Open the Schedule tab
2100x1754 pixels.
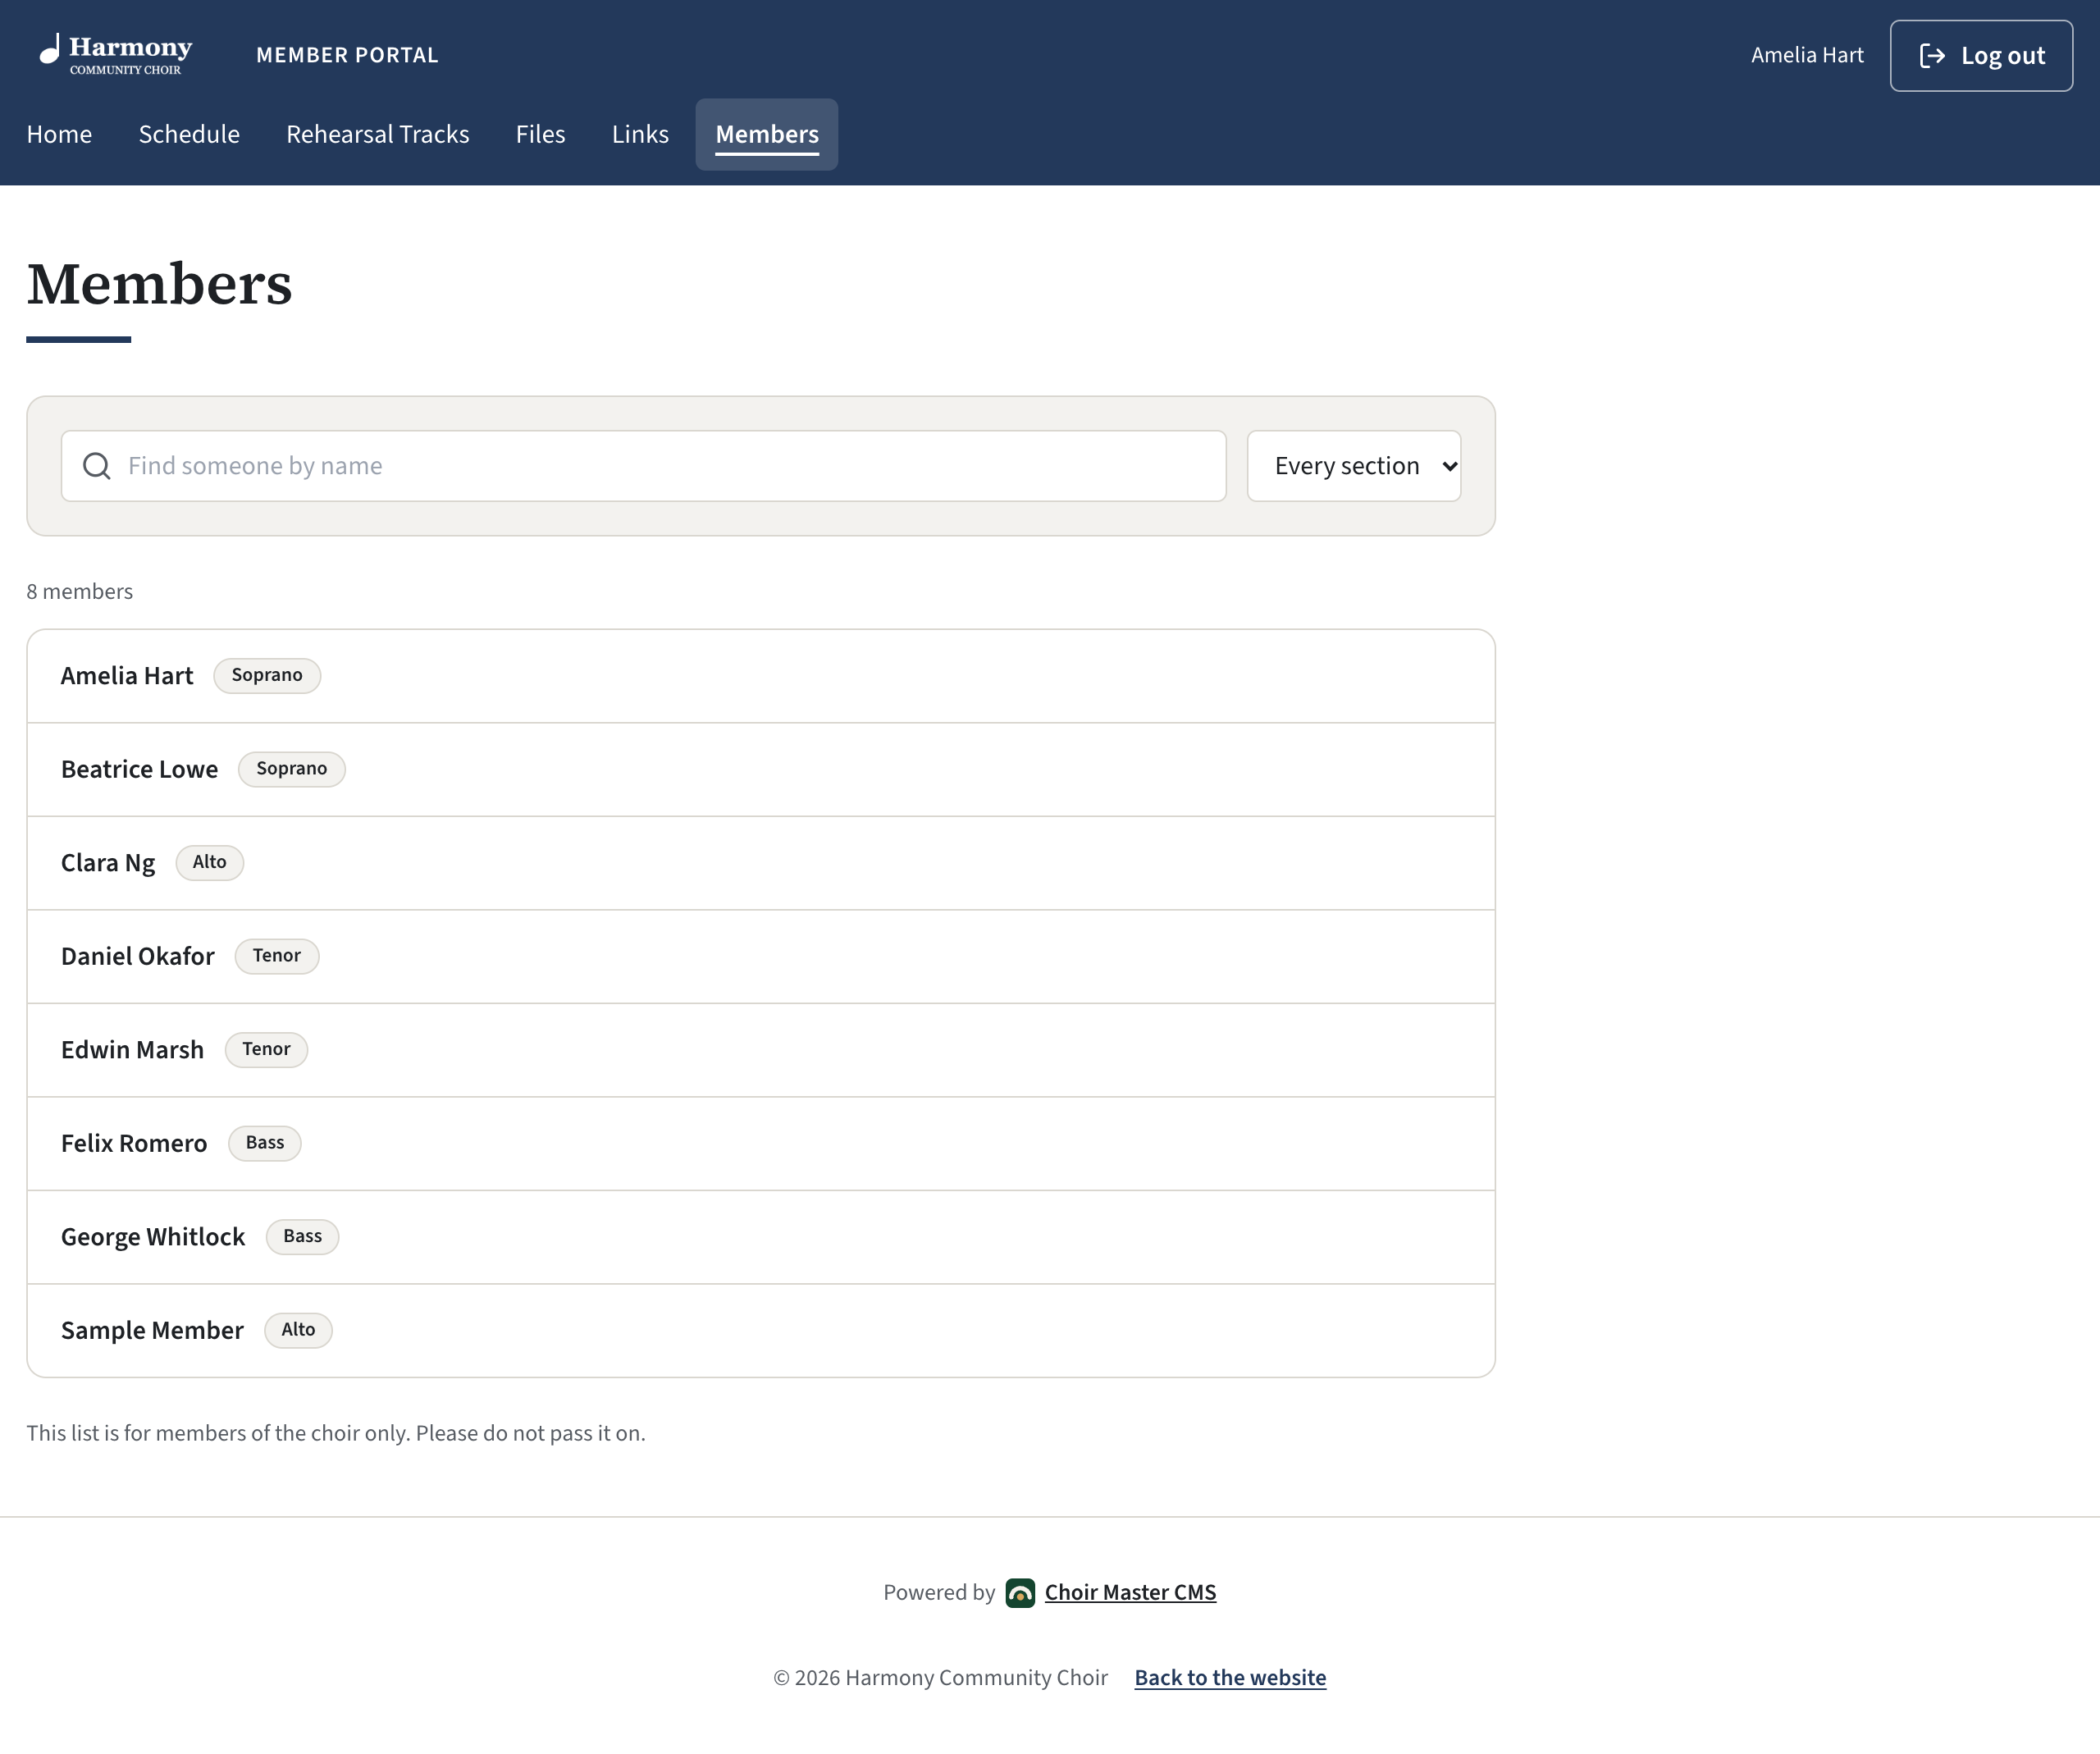click(x=189, y=134)
